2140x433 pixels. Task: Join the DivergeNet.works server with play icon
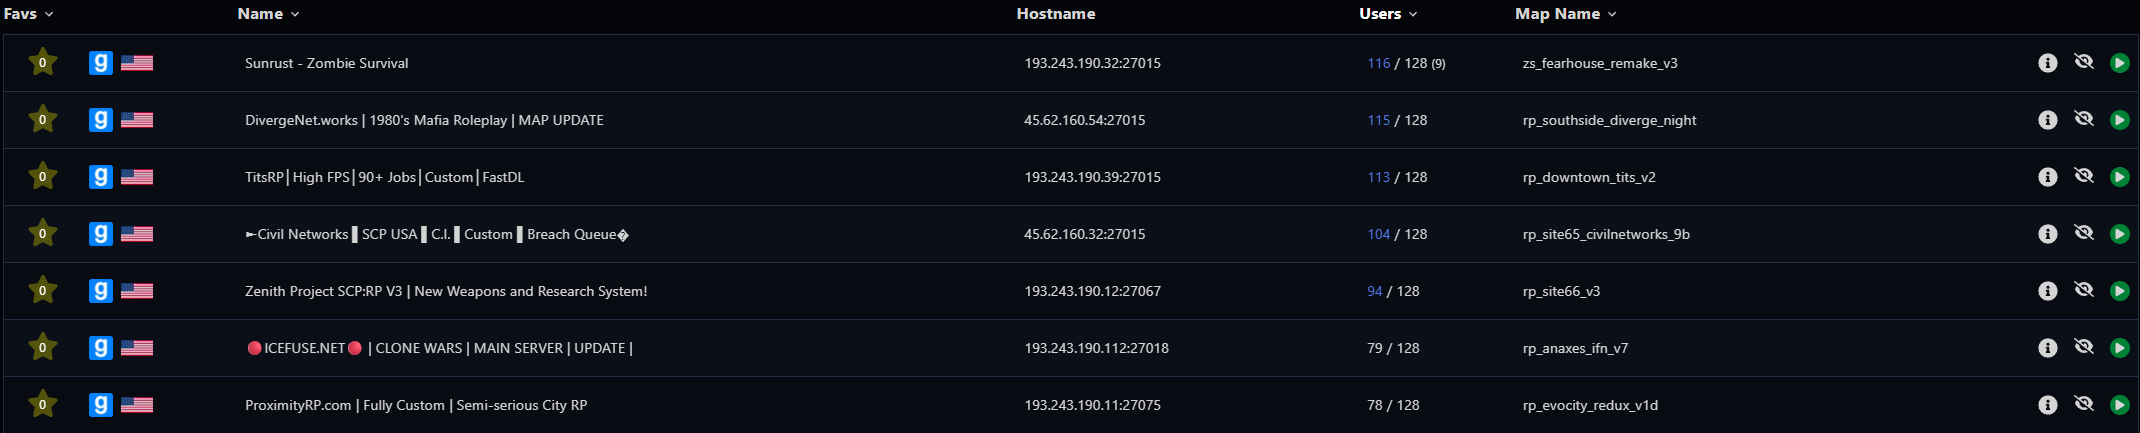click(2118, 120)
